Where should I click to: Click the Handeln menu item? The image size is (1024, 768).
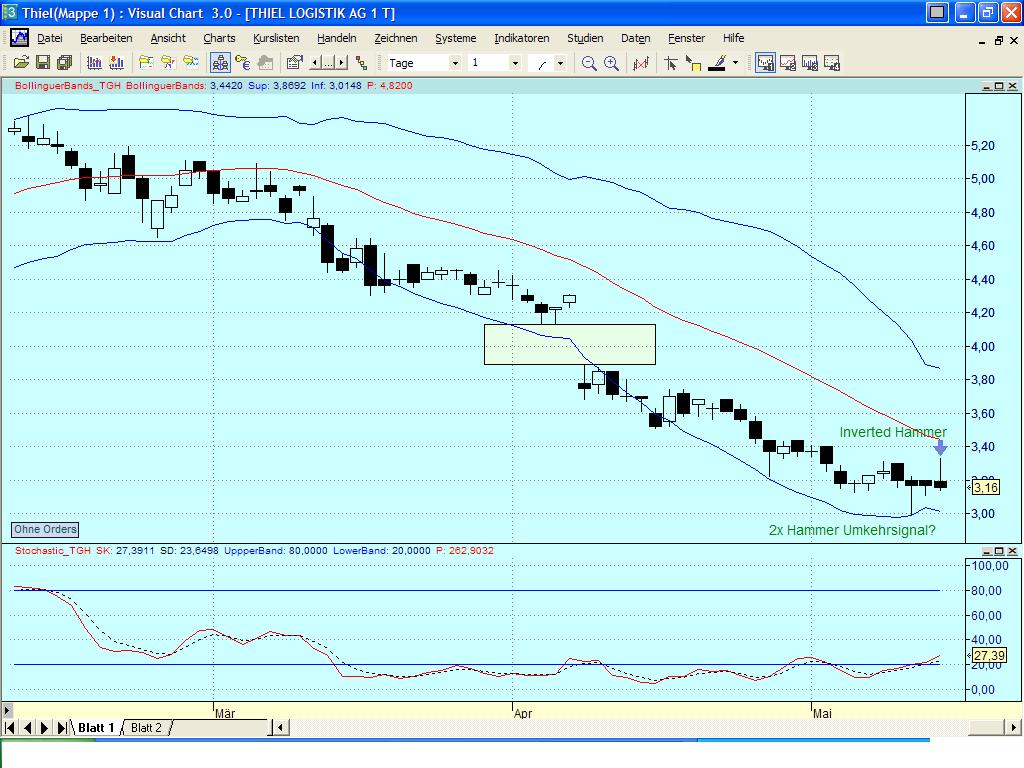click(x=337, y=38)
